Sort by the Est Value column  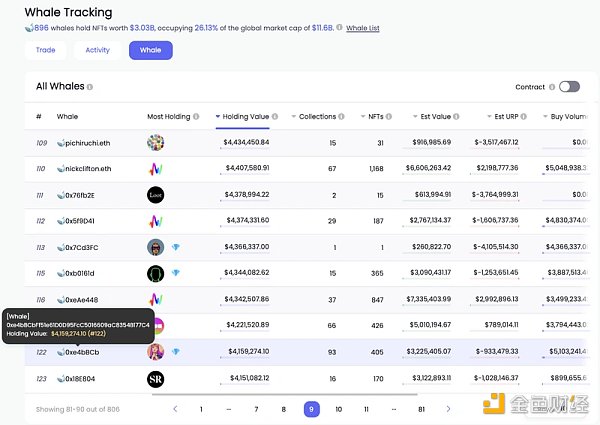[x=434, y=117]
